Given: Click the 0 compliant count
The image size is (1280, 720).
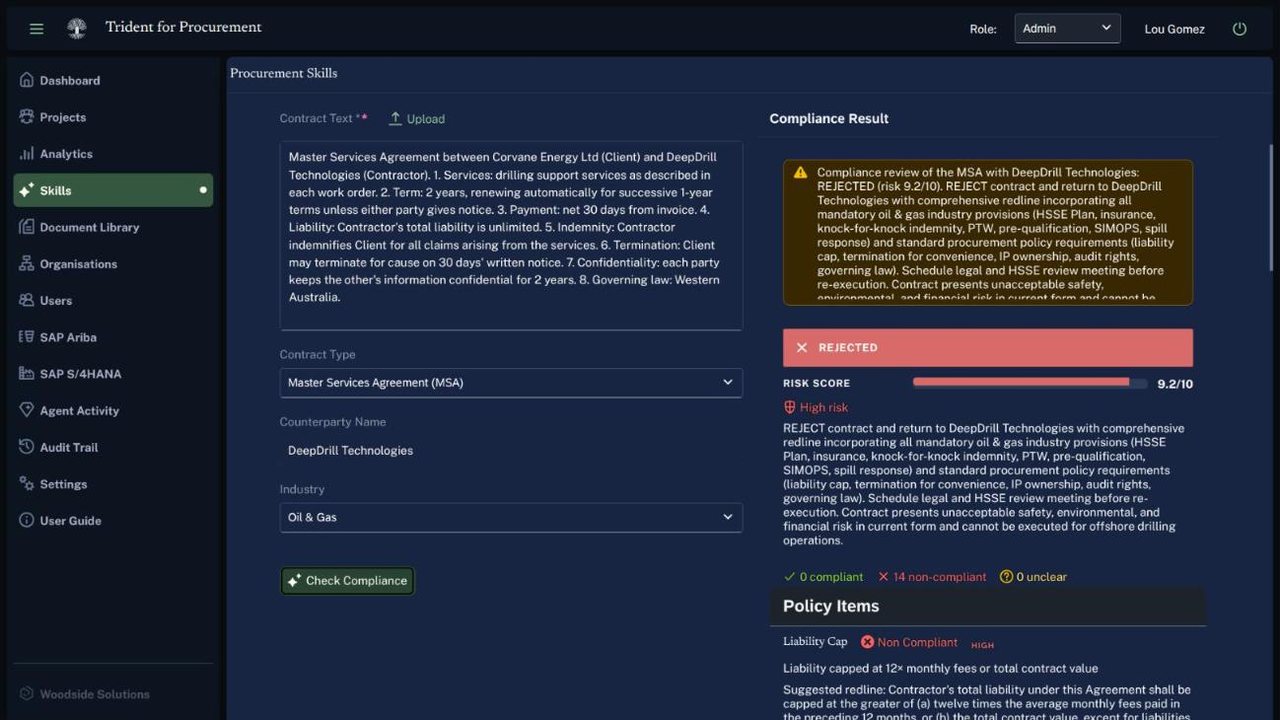Looking at the screenshot, I should (823, 577).
